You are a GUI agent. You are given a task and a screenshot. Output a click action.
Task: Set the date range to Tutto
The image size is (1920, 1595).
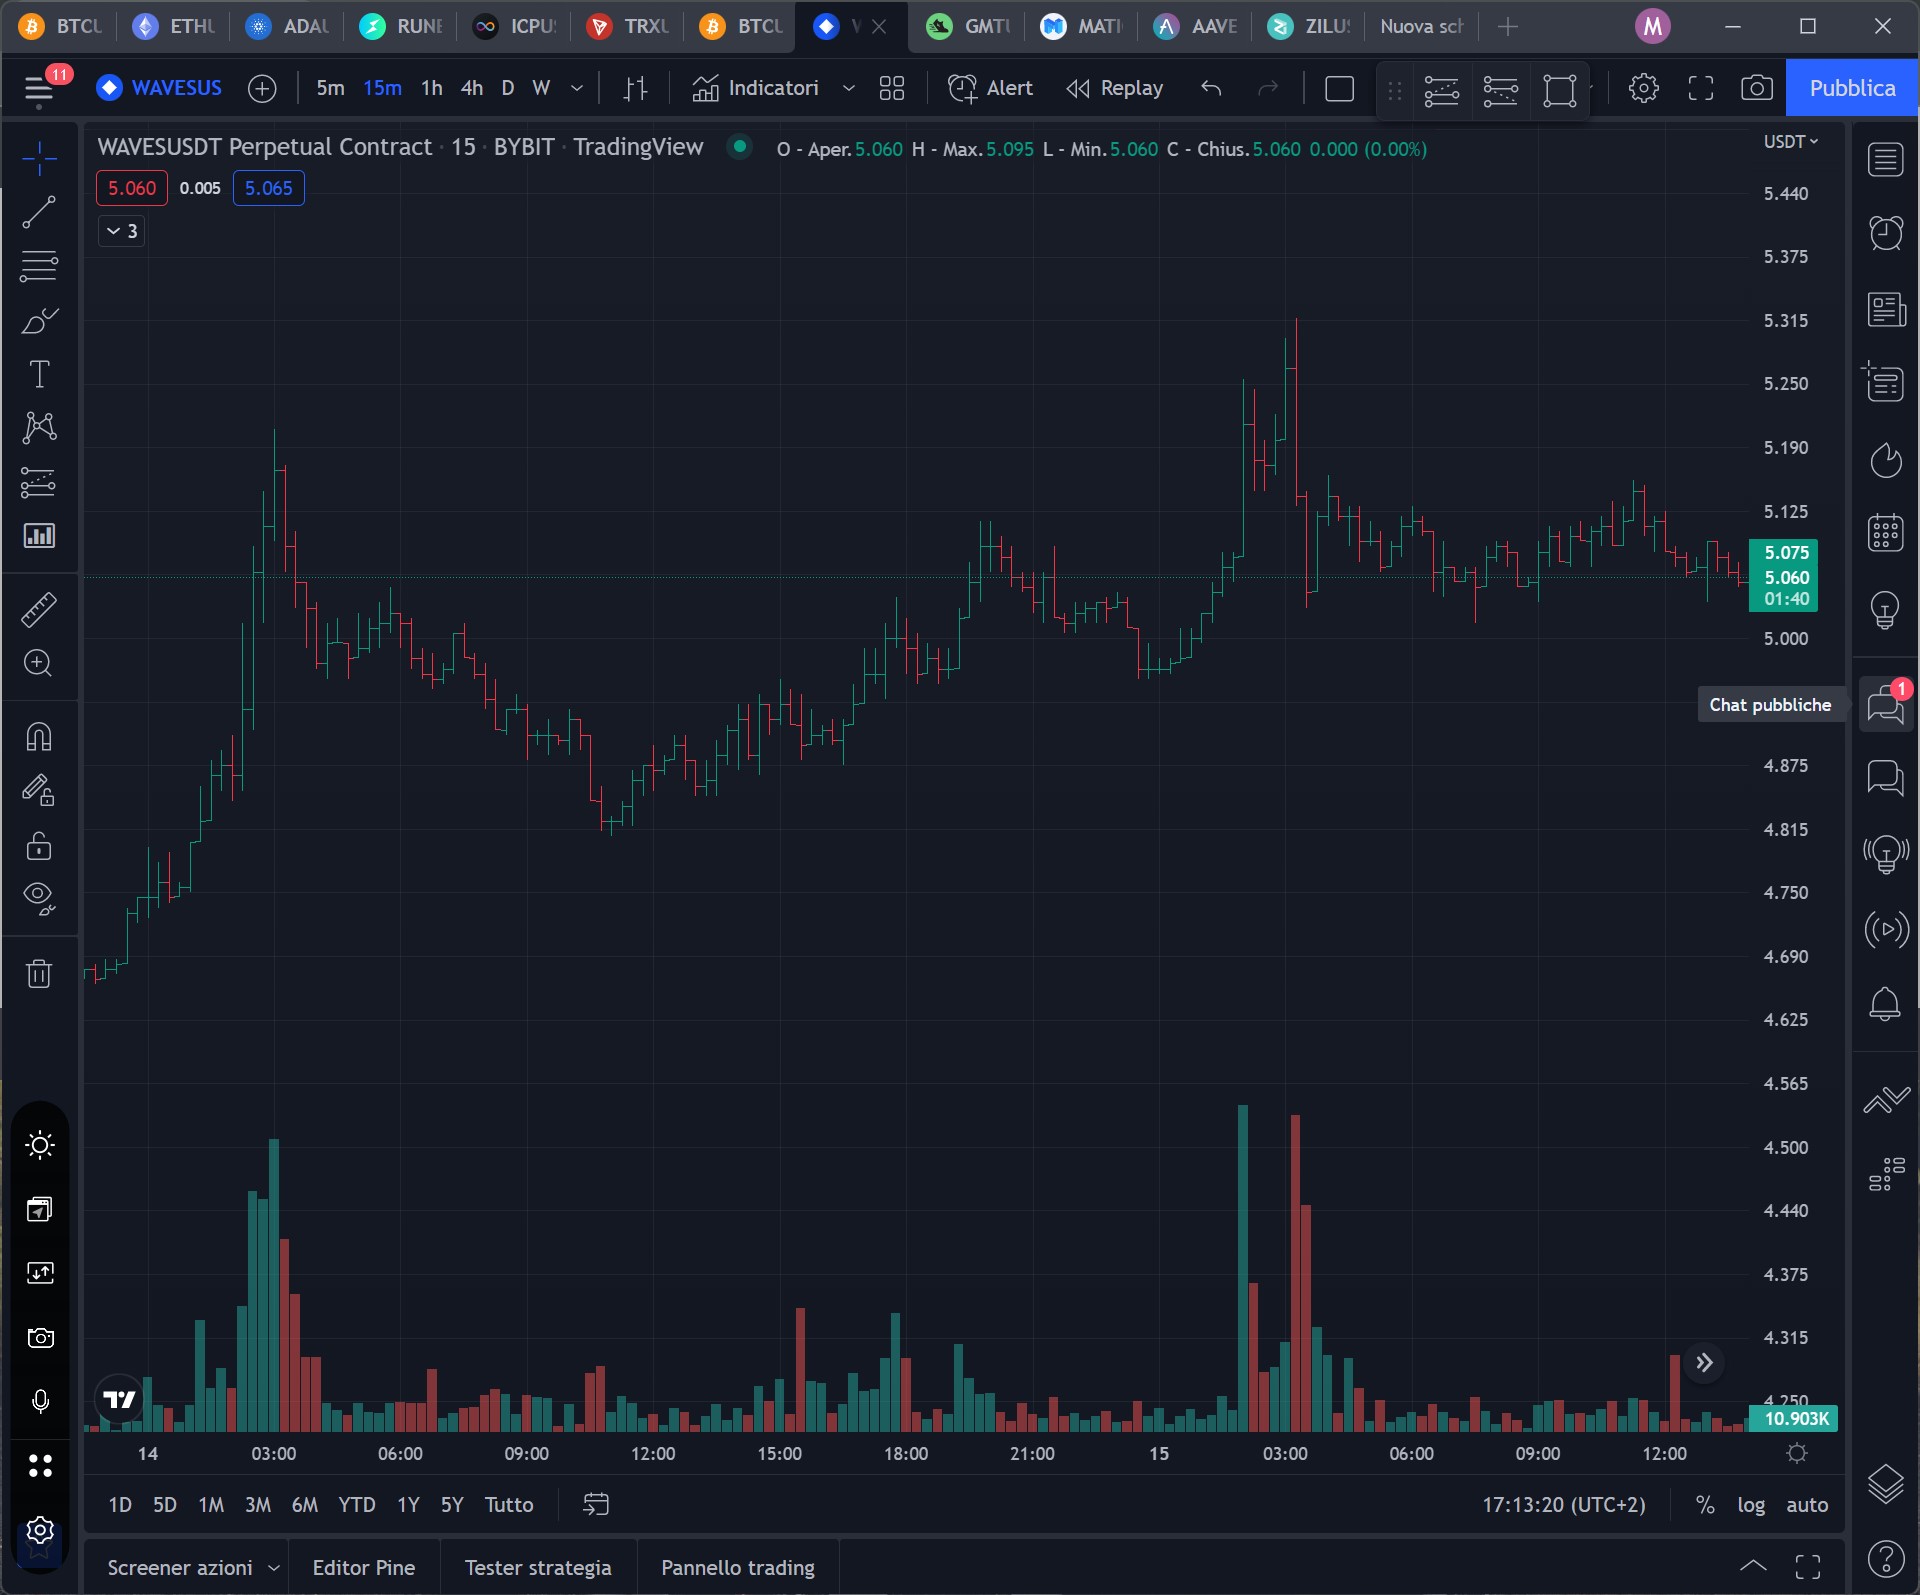(x=509, y=1505)
